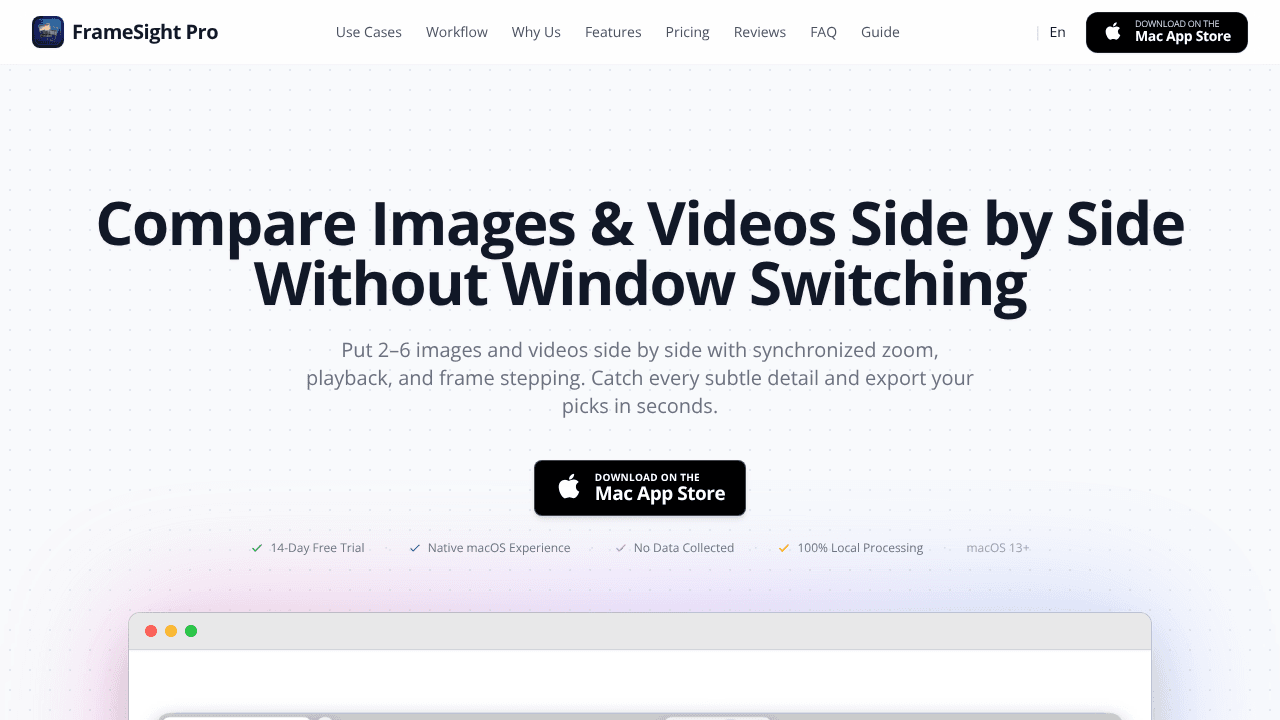Click the '14-Day Free Trial' text
The width and height of the screenshot is (1280, 720).
point(317,548)
